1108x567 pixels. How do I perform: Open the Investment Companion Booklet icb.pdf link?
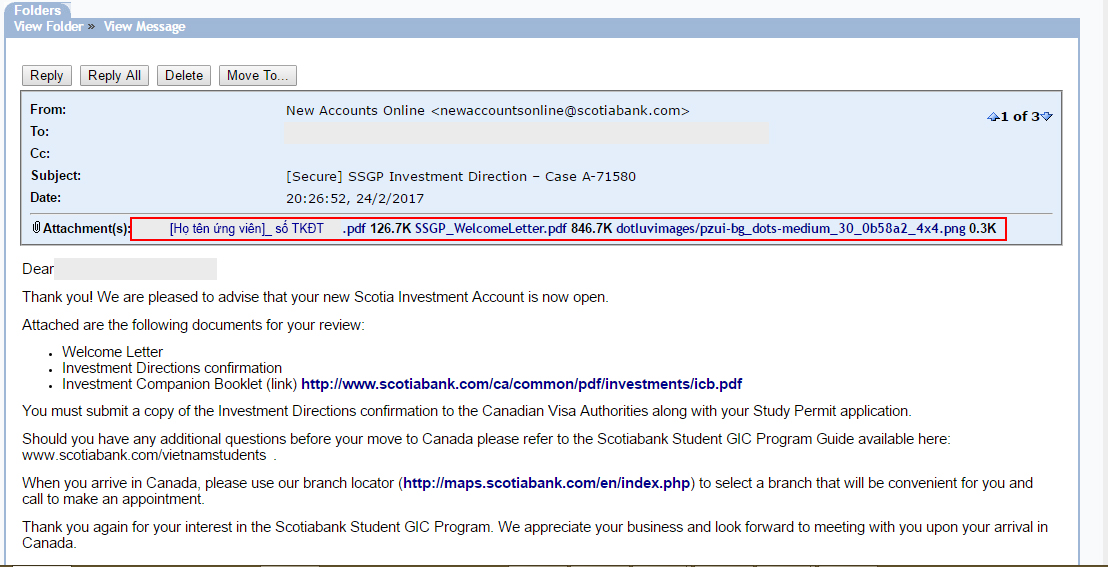[x=521, y=384]
